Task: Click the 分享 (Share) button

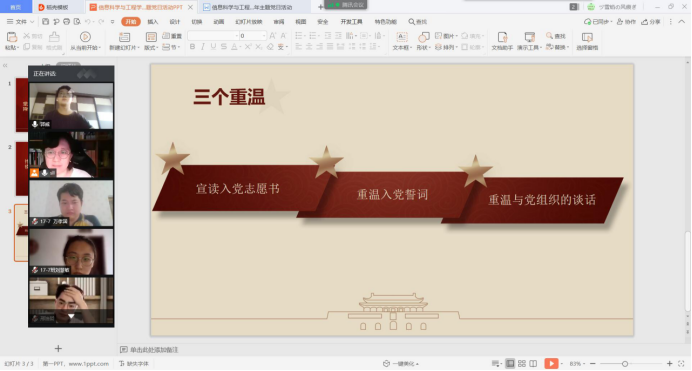Action: coord(651,22)
